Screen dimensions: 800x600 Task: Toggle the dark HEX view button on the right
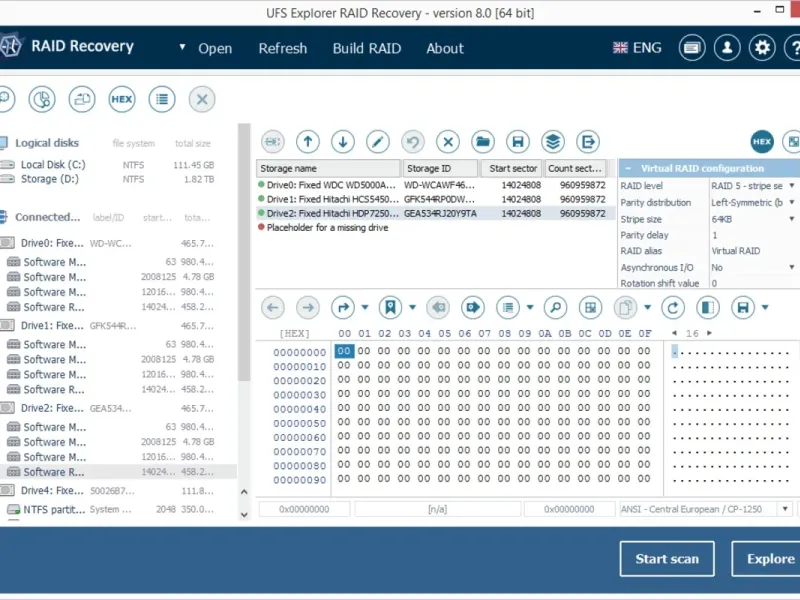pyautogui.click(x=762, y=142)
